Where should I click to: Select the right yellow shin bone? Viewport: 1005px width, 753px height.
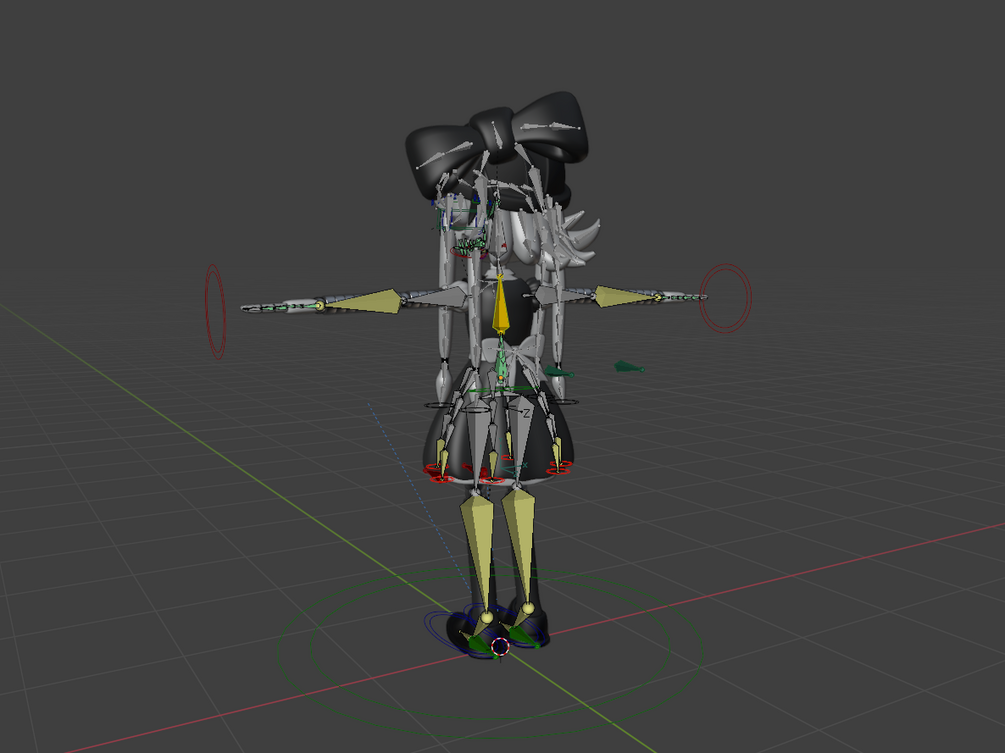point(519,545)
